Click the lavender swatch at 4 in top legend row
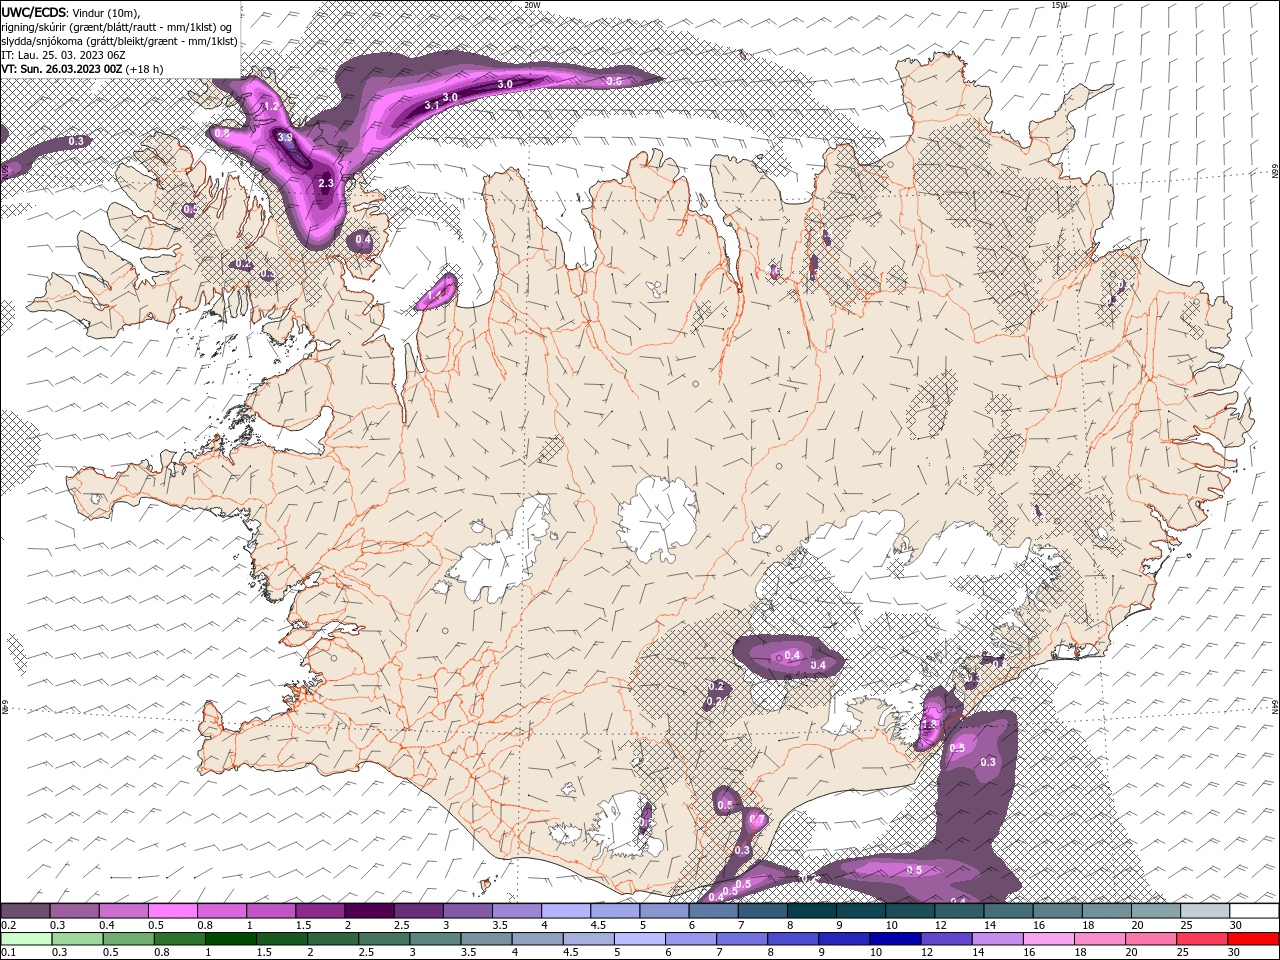Image resolution: width=1280 pixels, height=960 pixels. pos(565,910)
